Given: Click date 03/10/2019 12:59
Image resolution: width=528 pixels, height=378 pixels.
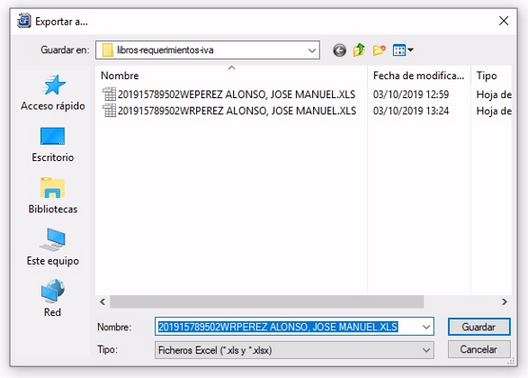Looking at the screenshot, I should pyautogui.click(x=411, y=94).
